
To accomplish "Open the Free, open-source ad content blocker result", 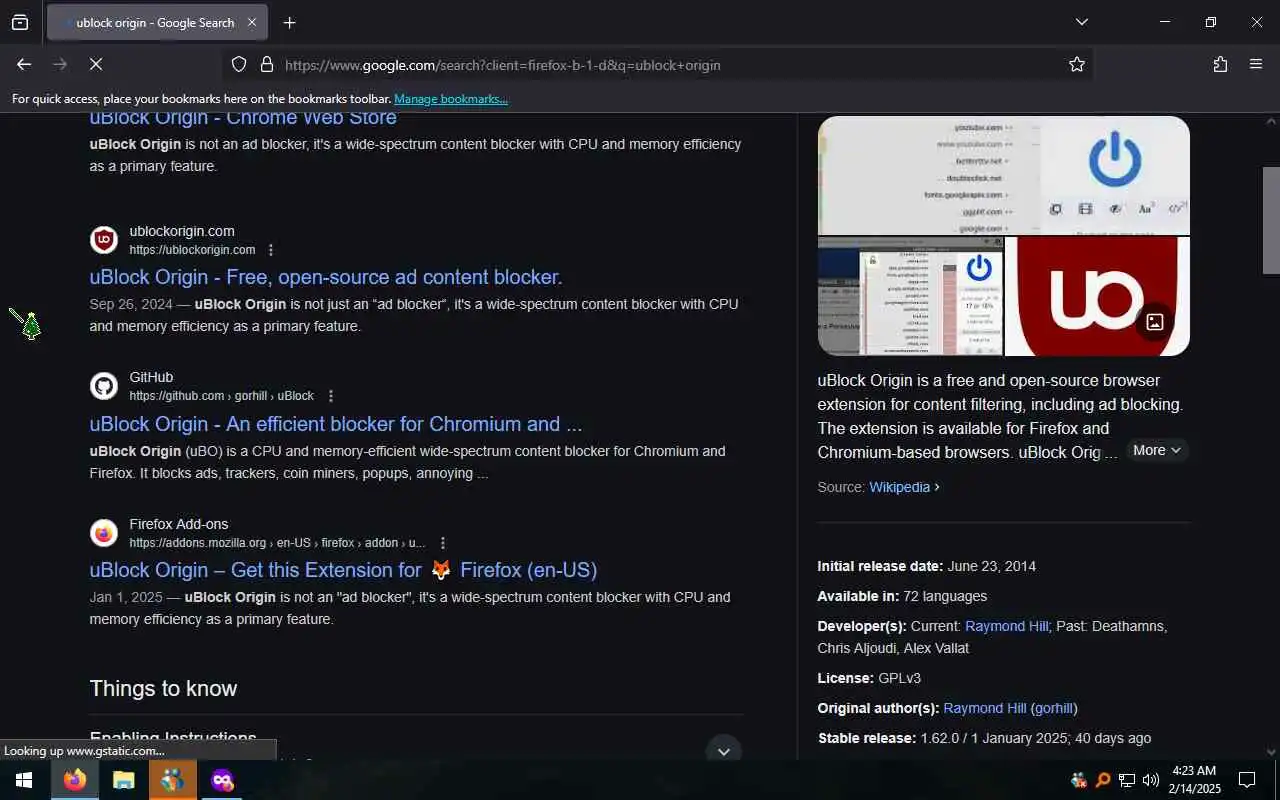I will 326,277.
